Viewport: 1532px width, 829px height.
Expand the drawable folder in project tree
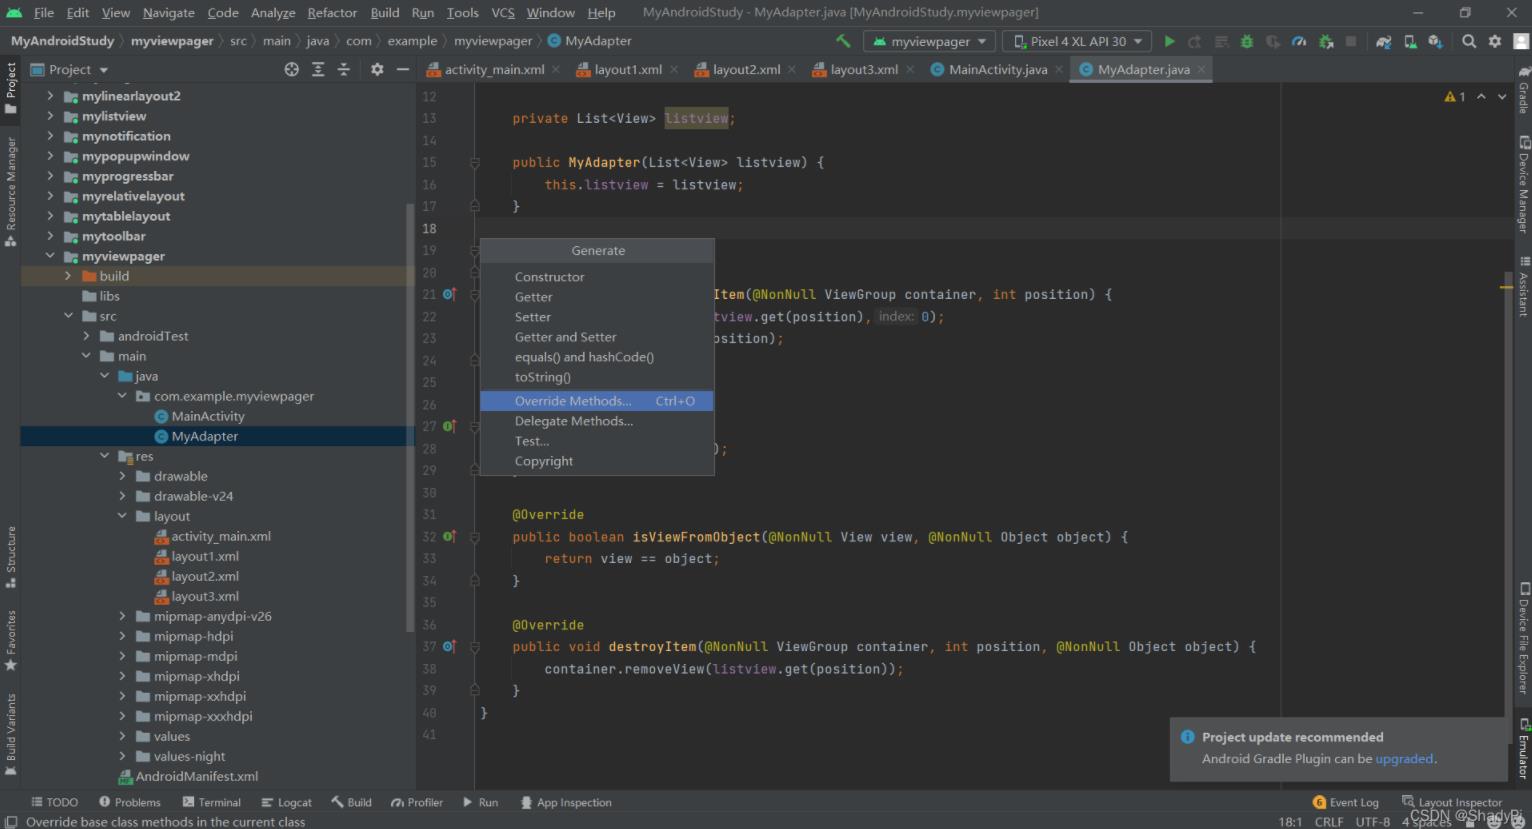(x=123, y=476)
